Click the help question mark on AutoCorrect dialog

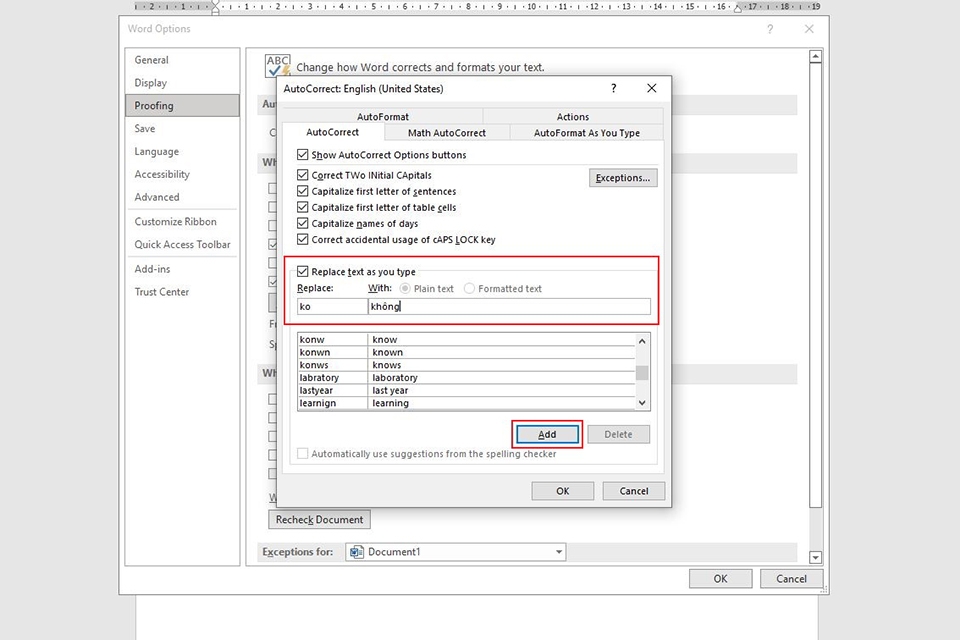click(613, 88)
